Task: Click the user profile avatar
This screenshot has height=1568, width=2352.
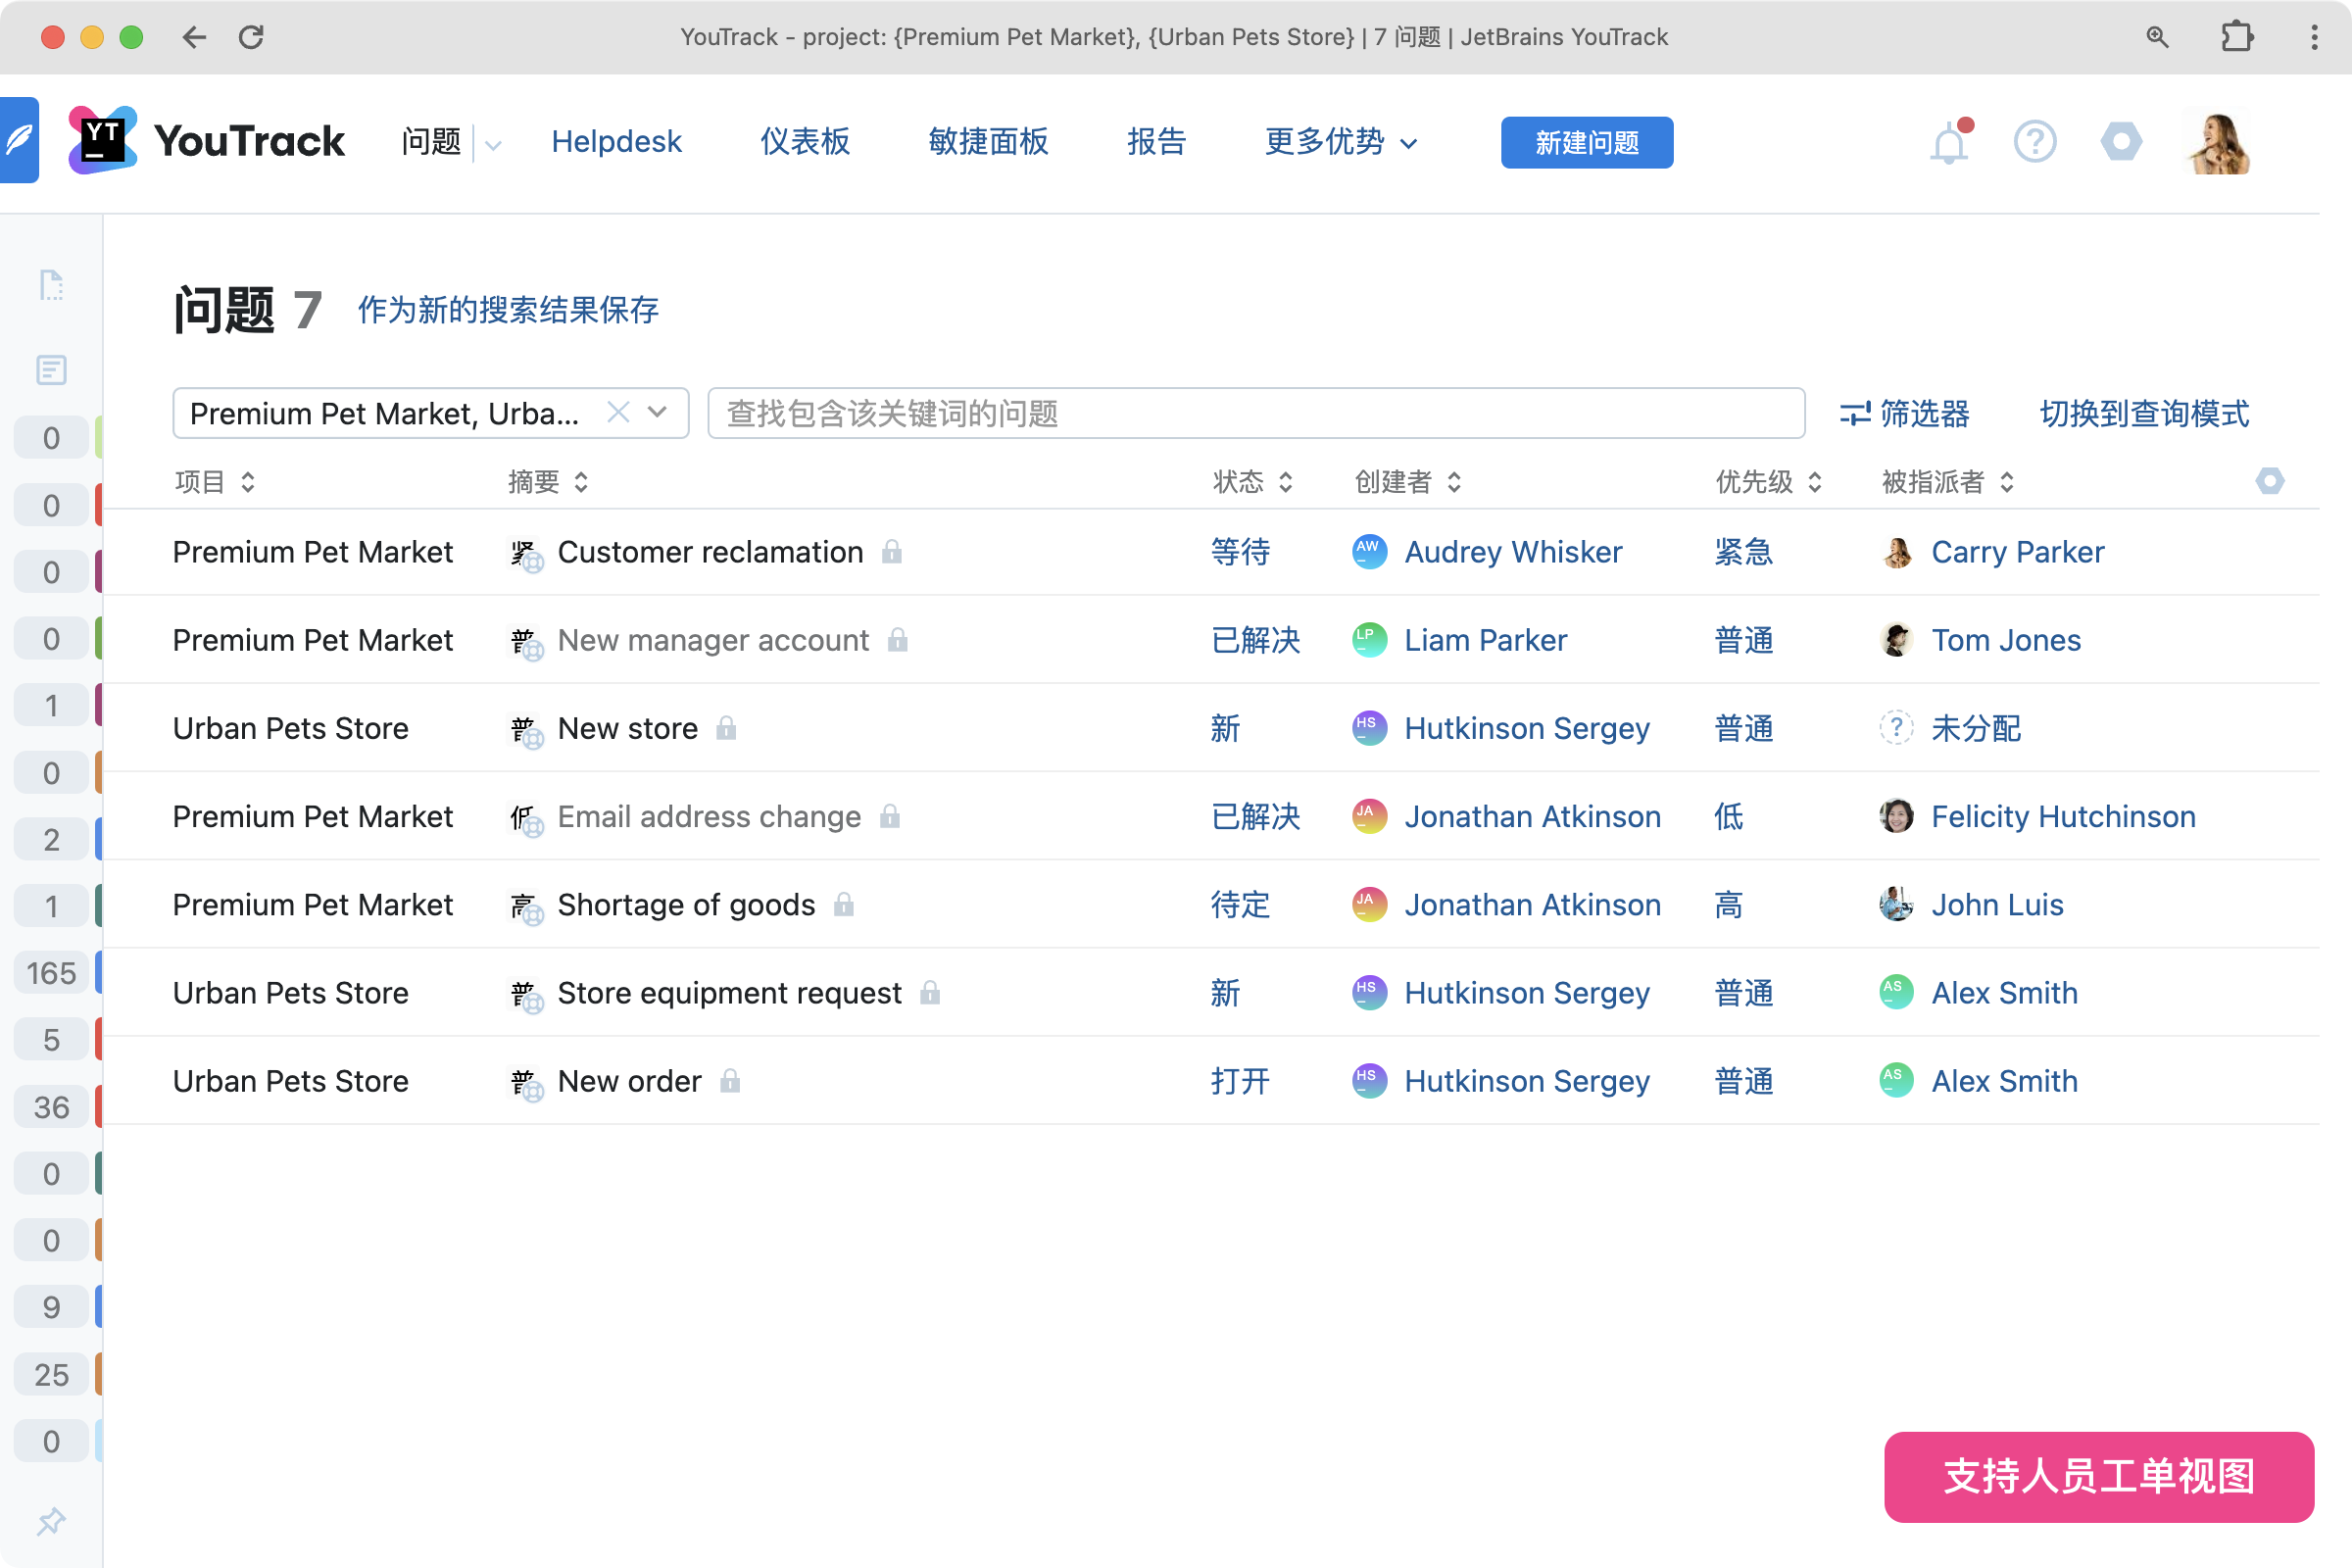Action: pos(2218,142)
